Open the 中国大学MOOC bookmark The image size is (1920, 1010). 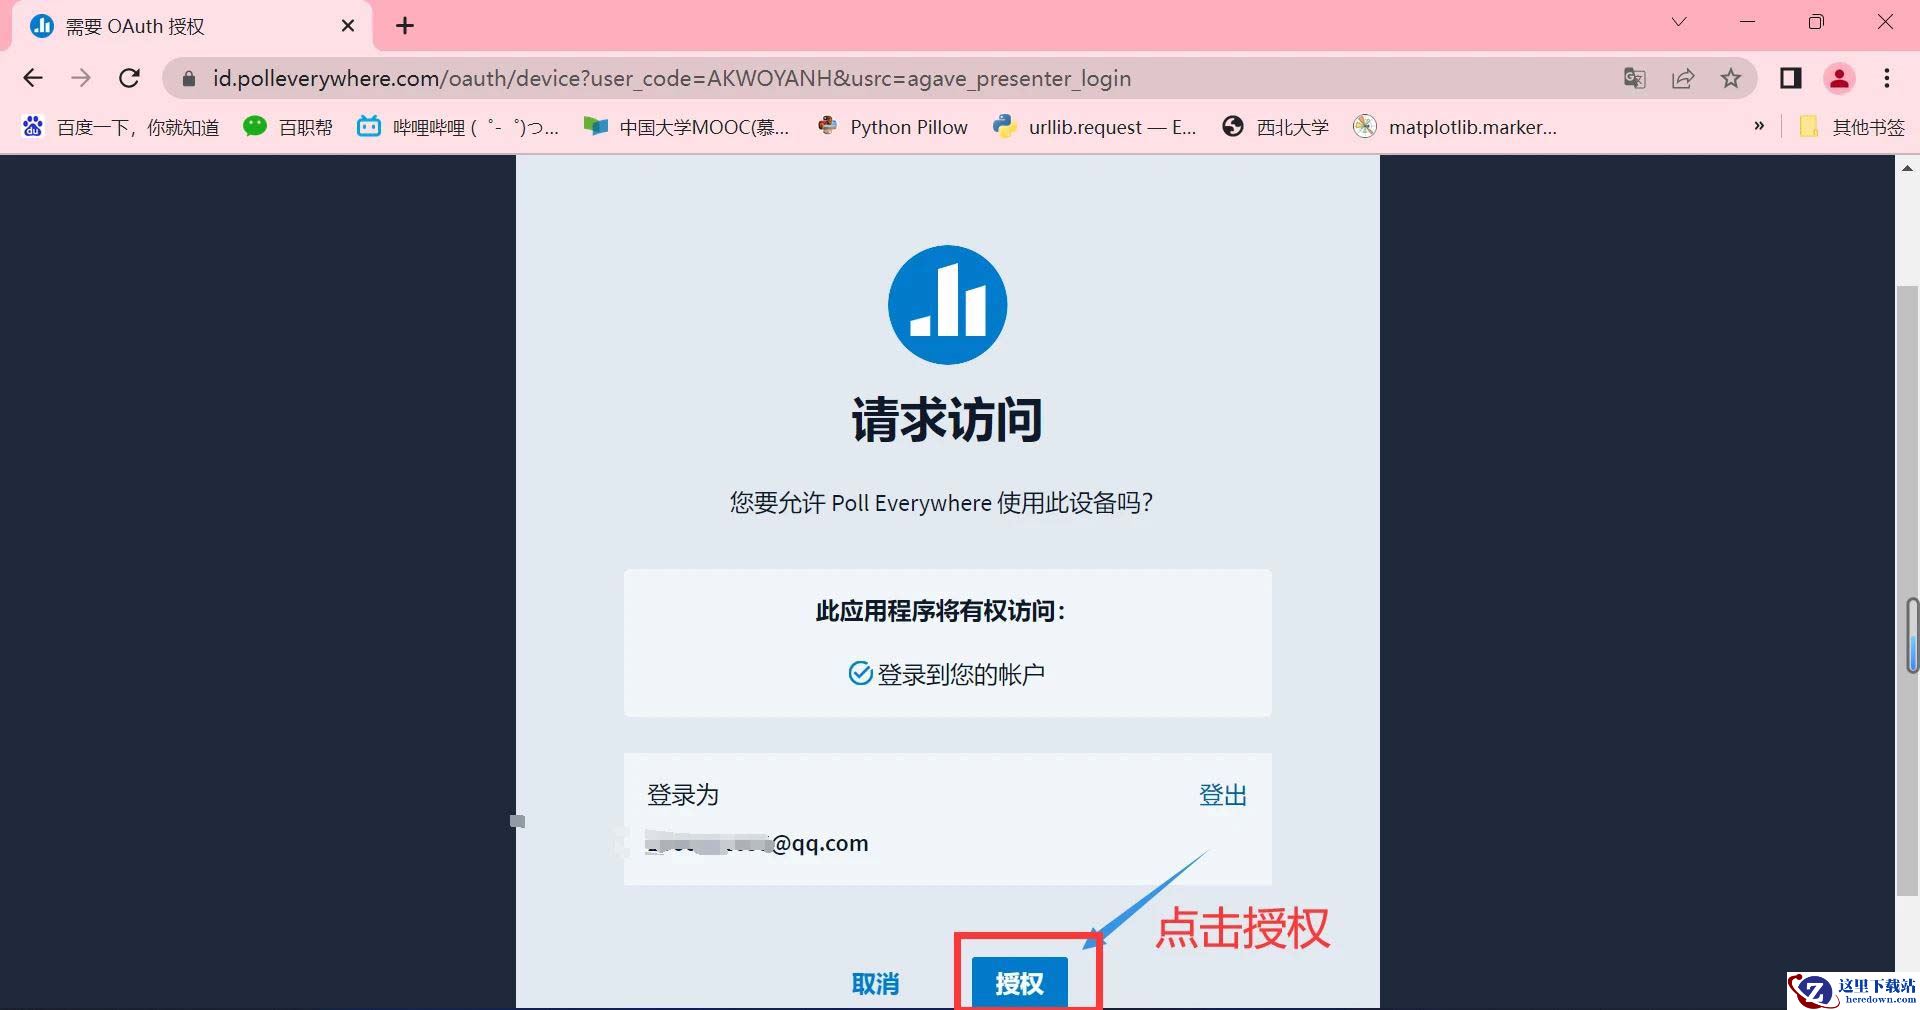(687, 127)
